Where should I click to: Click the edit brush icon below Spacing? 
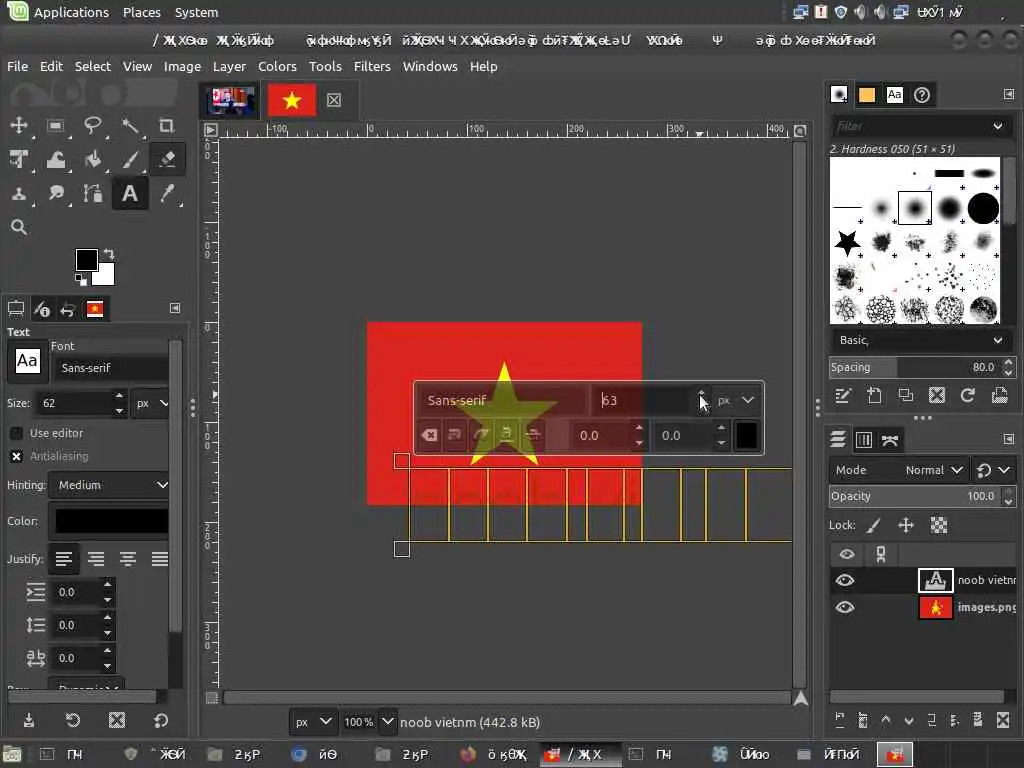point(842,395)
